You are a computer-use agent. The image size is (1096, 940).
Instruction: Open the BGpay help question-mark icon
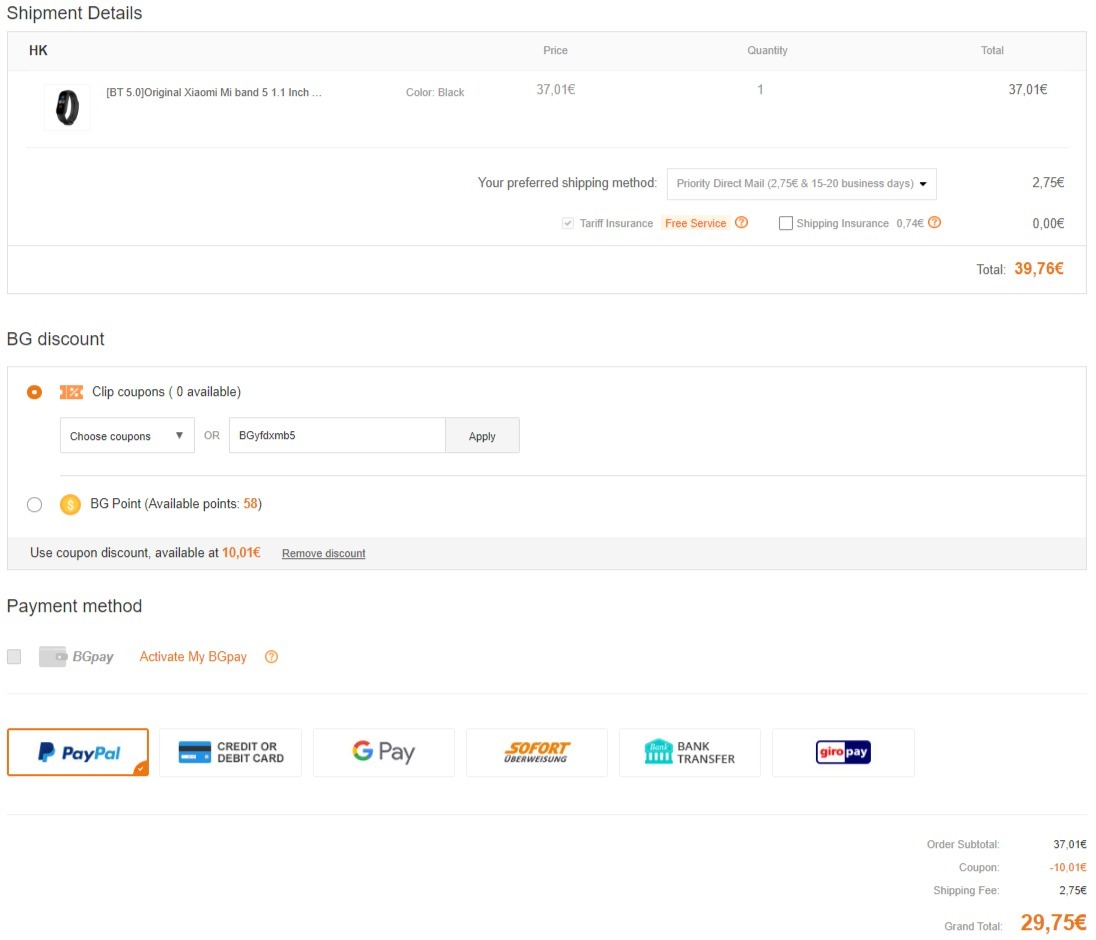(x=271, y=656)
